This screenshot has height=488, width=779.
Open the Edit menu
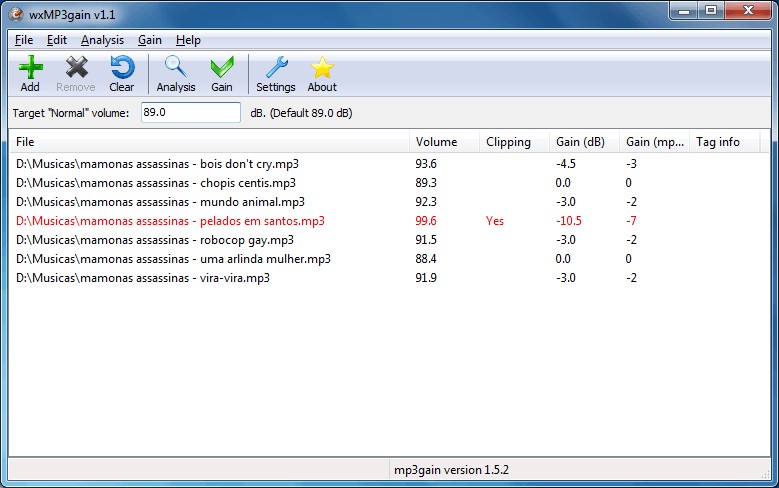tap(57, 40)
